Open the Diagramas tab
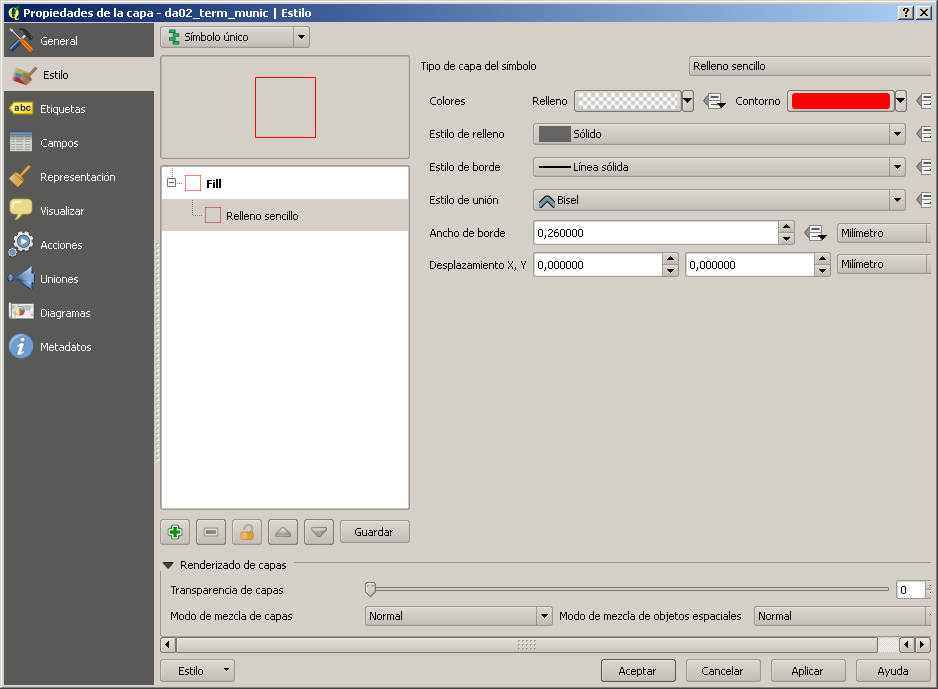 point(79,313)
